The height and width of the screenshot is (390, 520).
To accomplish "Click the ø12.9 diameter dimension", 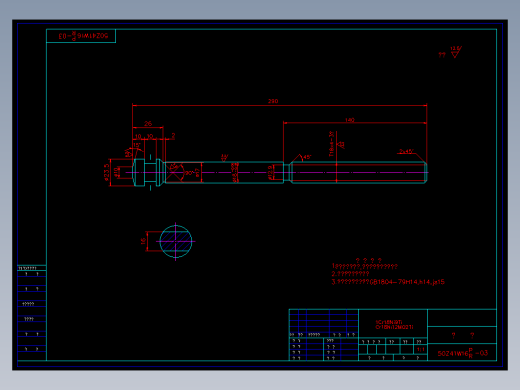I will [x=270, y=173].
